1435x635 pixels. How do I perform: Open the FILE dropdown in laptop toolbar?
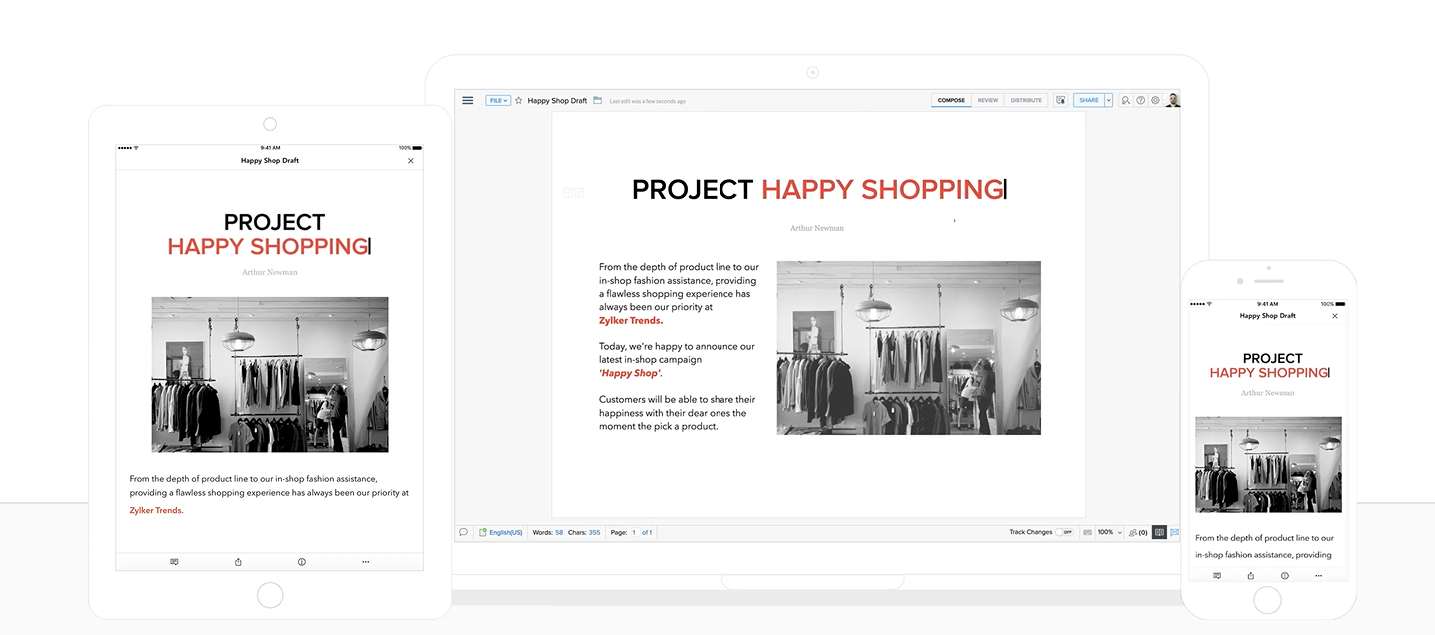point(498,100)
